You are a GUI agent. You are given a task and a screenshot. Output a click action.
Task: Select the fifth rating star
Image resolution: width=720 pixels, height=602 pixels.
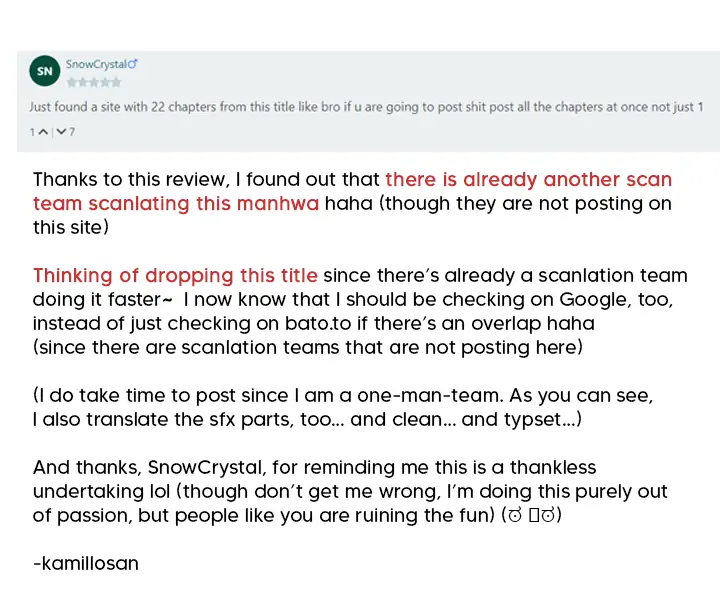pos(115,82)
